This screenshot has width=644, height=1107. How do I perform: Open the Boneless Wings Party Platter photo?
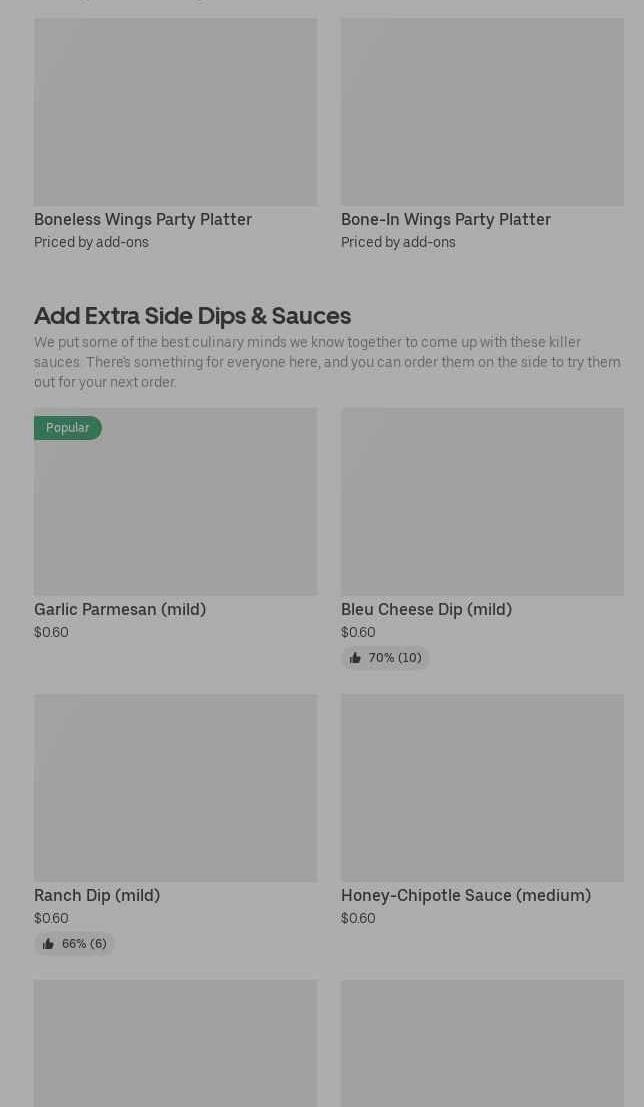click(175, 112)
